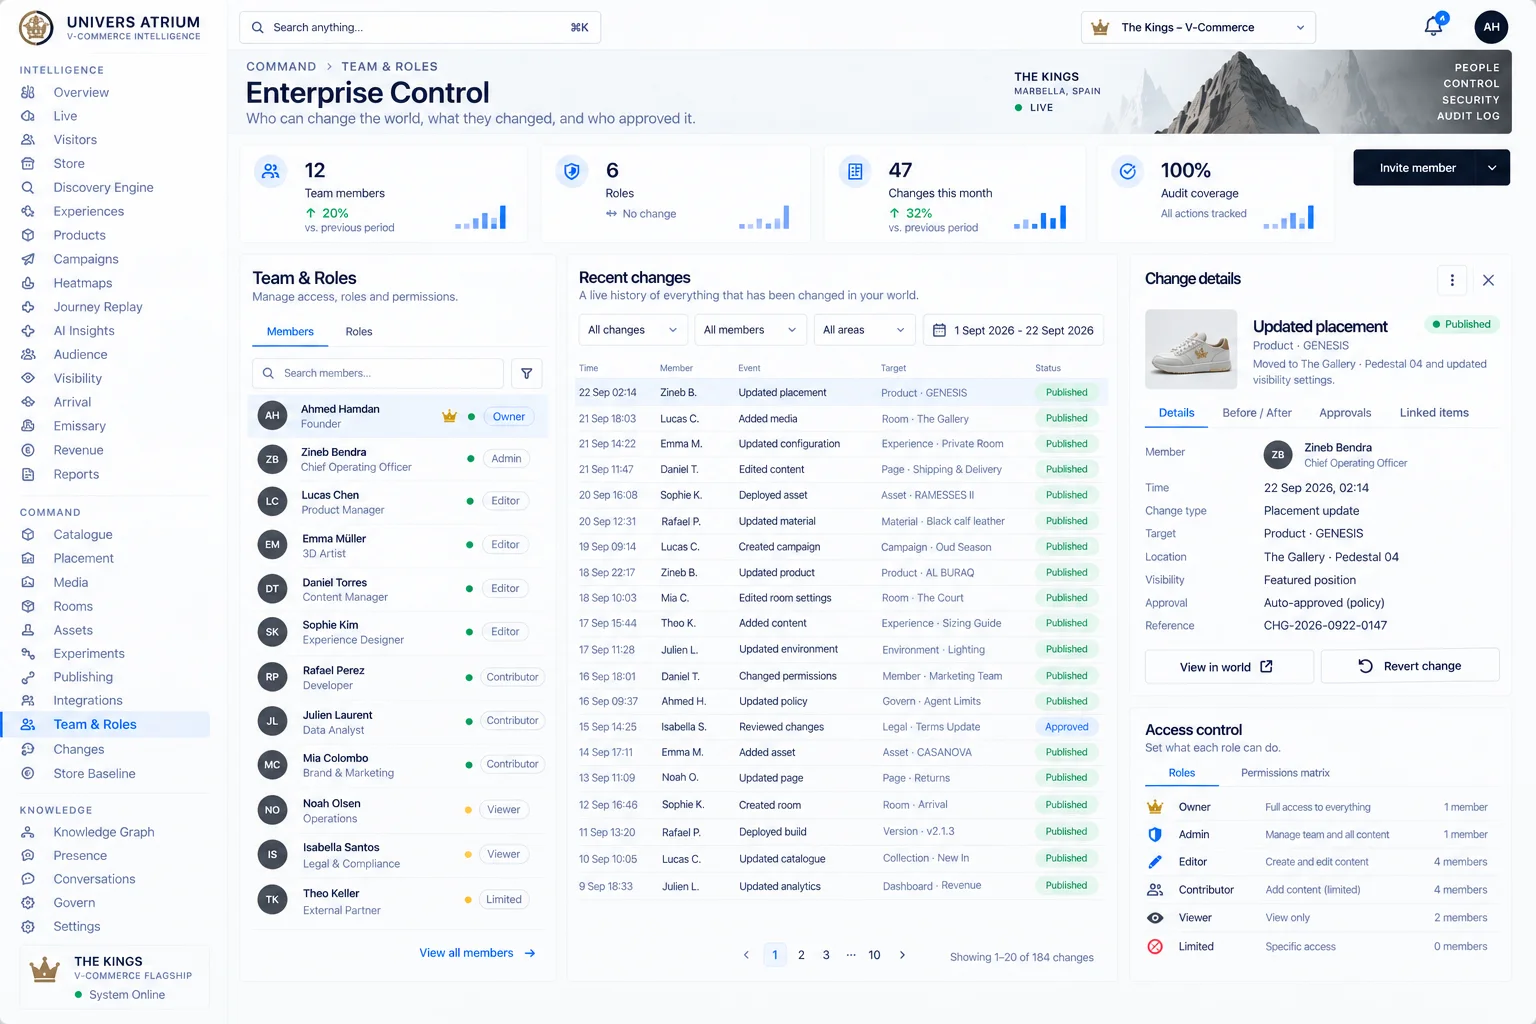1536x1024 pixels.
Task: Open the Changed permissions row
Action: click(841, 676)
